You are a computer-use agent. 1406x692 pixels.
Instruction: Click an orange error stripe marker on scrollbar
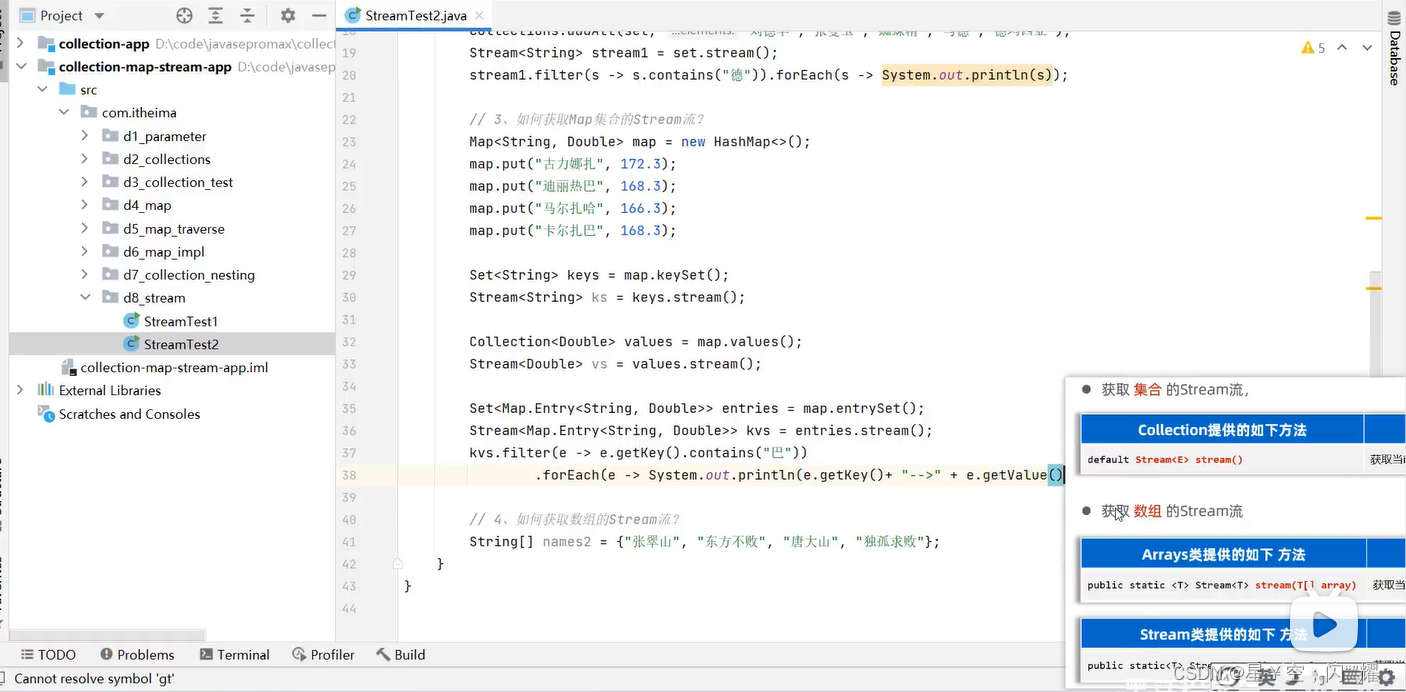tap(1372, 219)
